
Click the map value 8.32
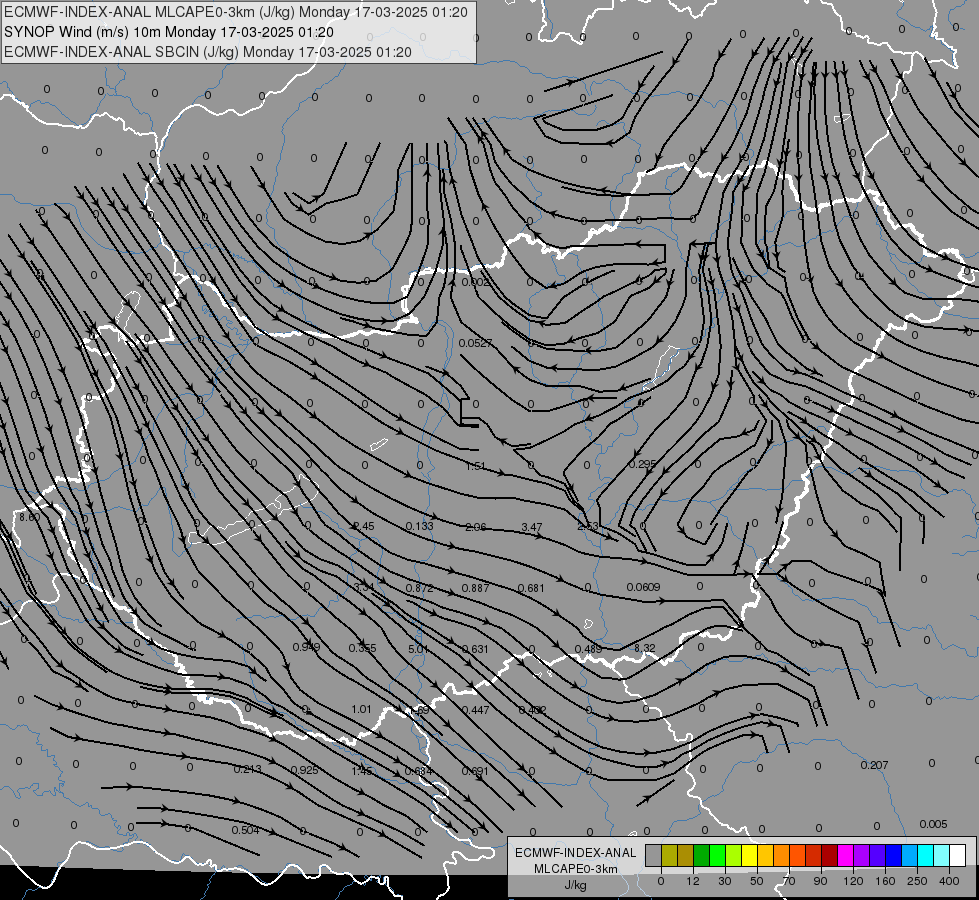click(x=644, y=648)
